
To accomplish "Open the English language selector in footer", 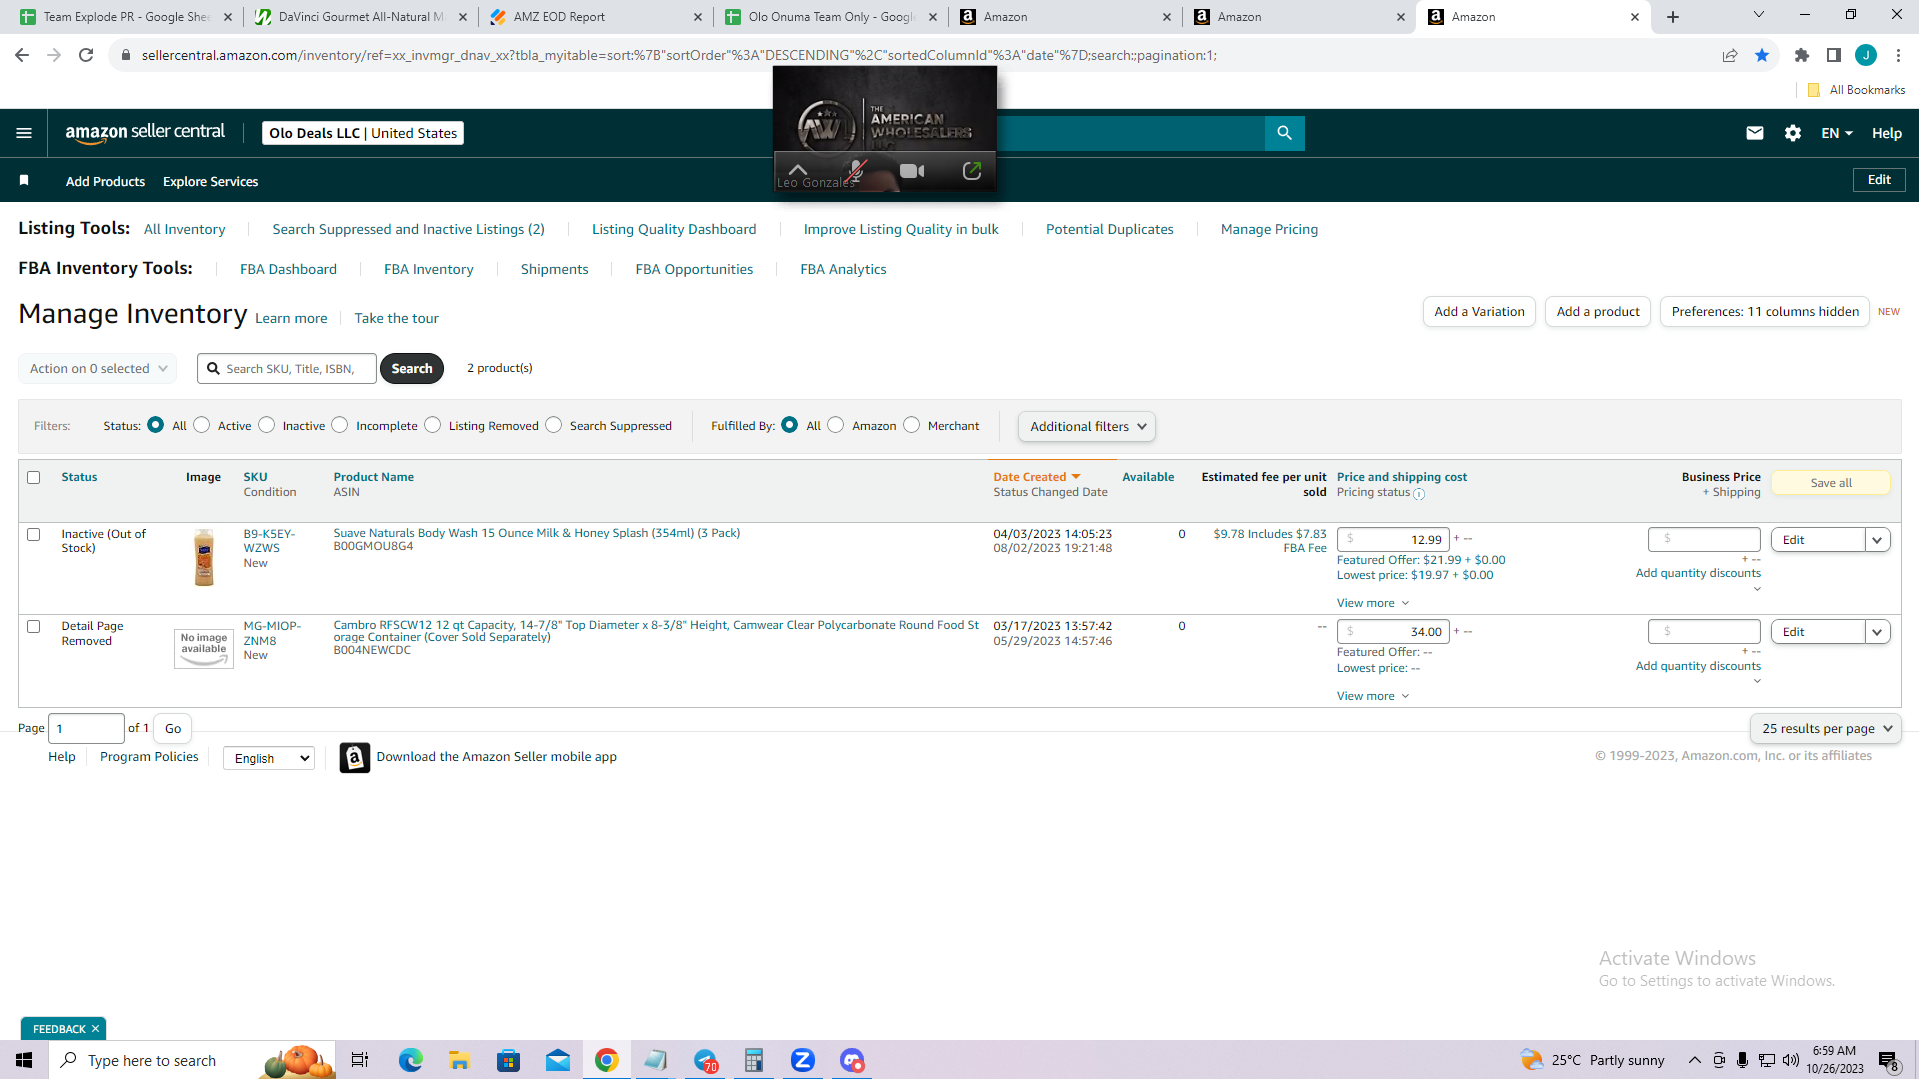I will [x=268, y=758].
